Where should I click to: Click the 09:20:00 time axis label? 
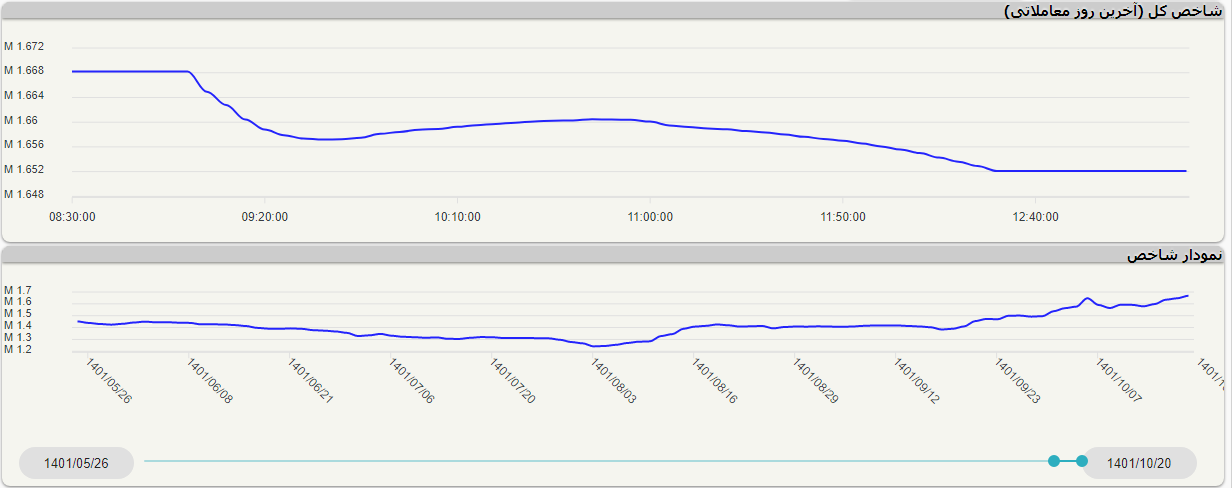[x=265, y=216]
